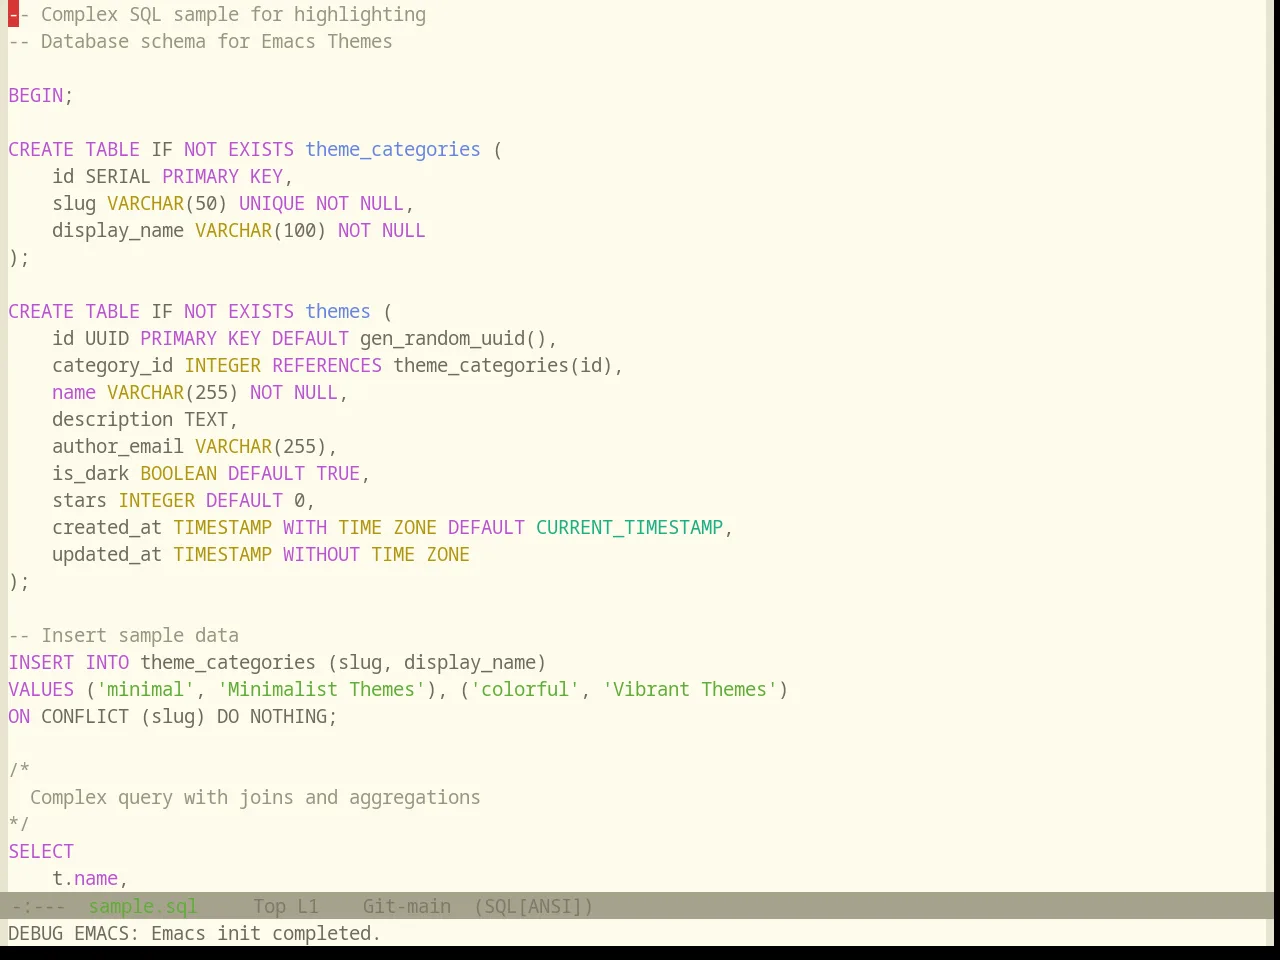Viewport: 1280px width, 960px height.
Task: Click the theme_categories table name in first CREATE
Action: [393, 149]
